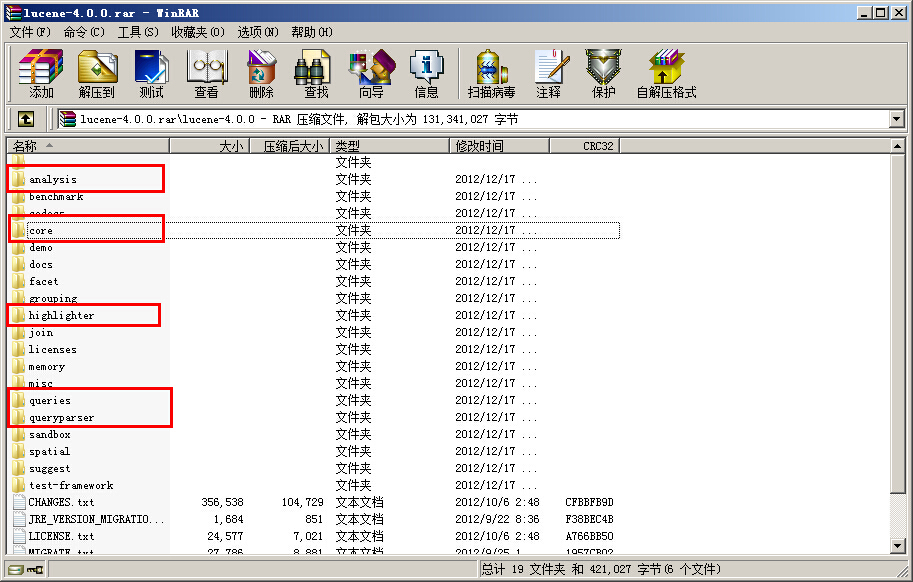Click the archive path address field

pos(473,119)
